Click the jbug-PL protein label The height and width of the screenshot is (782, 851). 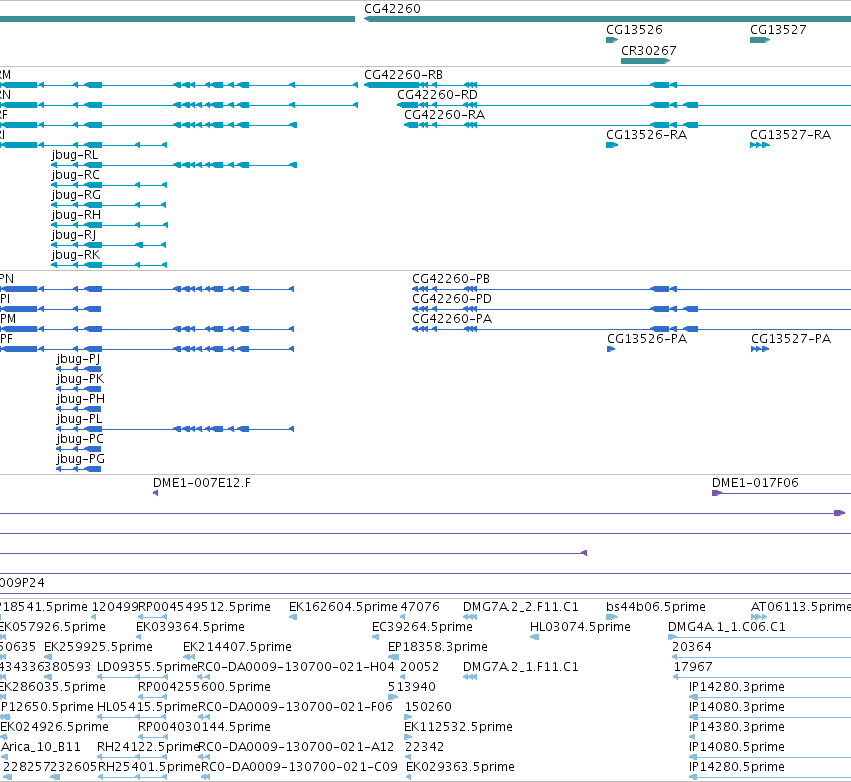pyautogui.click(x=79, y=419)
